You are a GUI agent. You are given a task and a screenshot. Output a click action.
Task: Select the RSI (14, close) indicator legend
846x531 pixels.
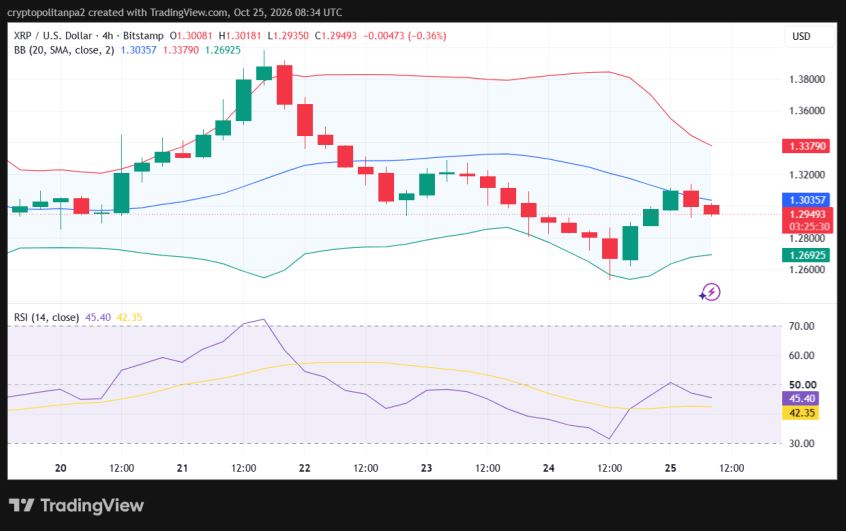point(46,317)
